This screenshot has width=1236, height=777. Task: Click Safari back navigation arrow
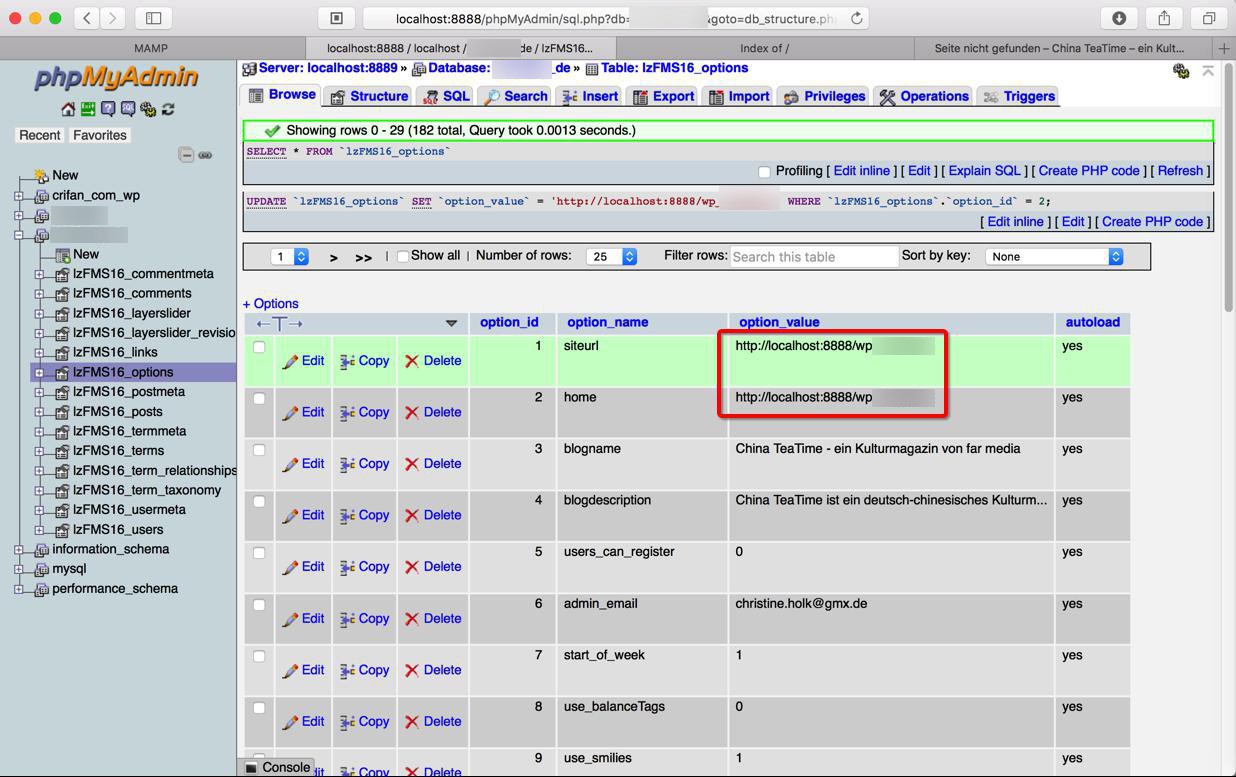click(87, 18)
